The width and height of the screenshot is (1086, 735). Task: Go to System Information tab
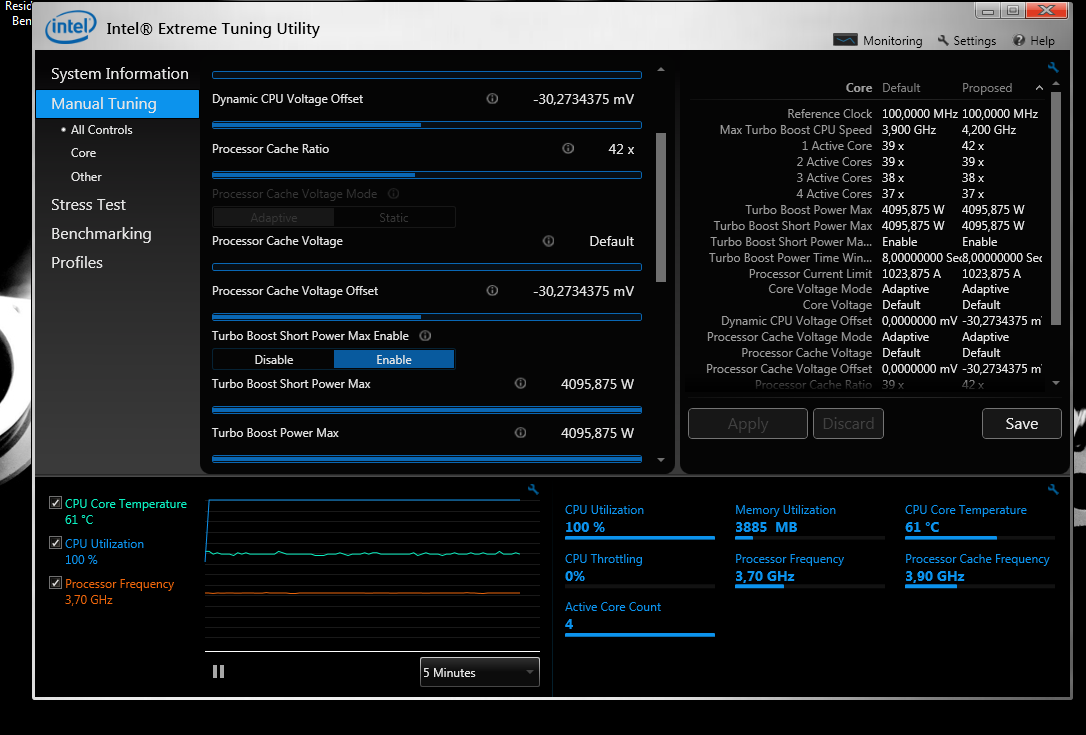pos(119,73)
